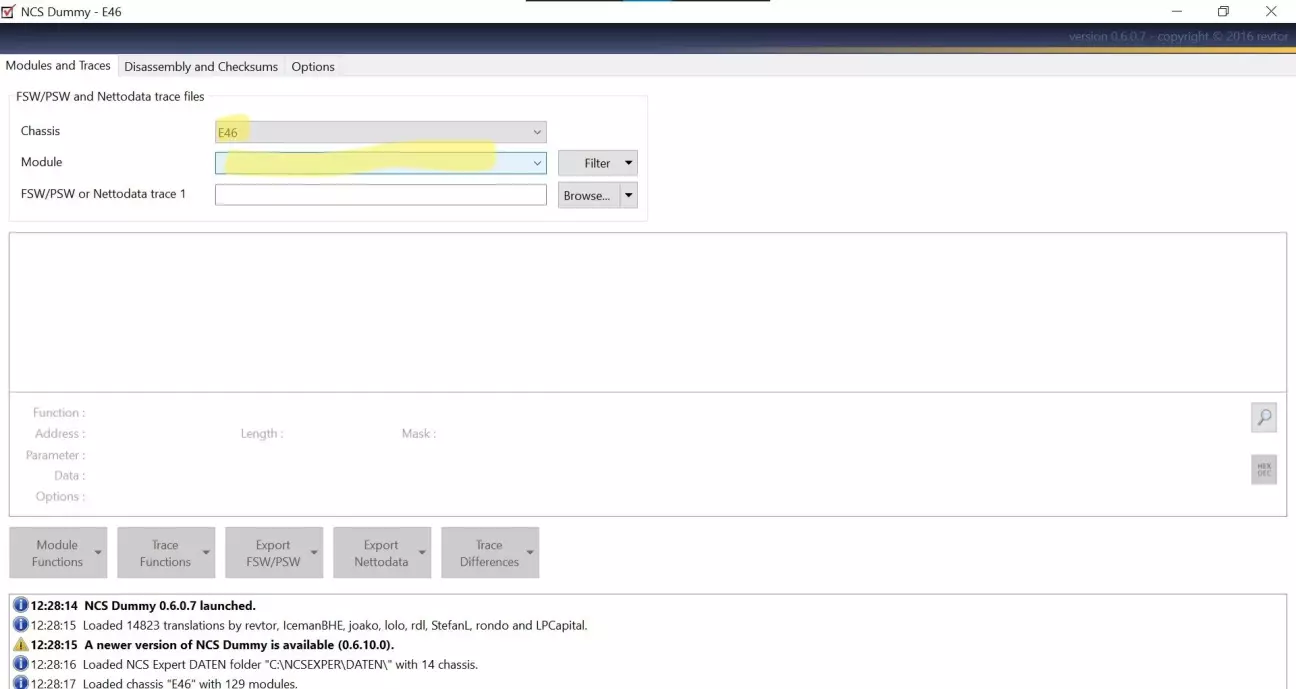Image resolution: width=1296 pixels, height=689 pixels.
Task: Open the Module dropdown list
Action: click(x=381, y=162)
